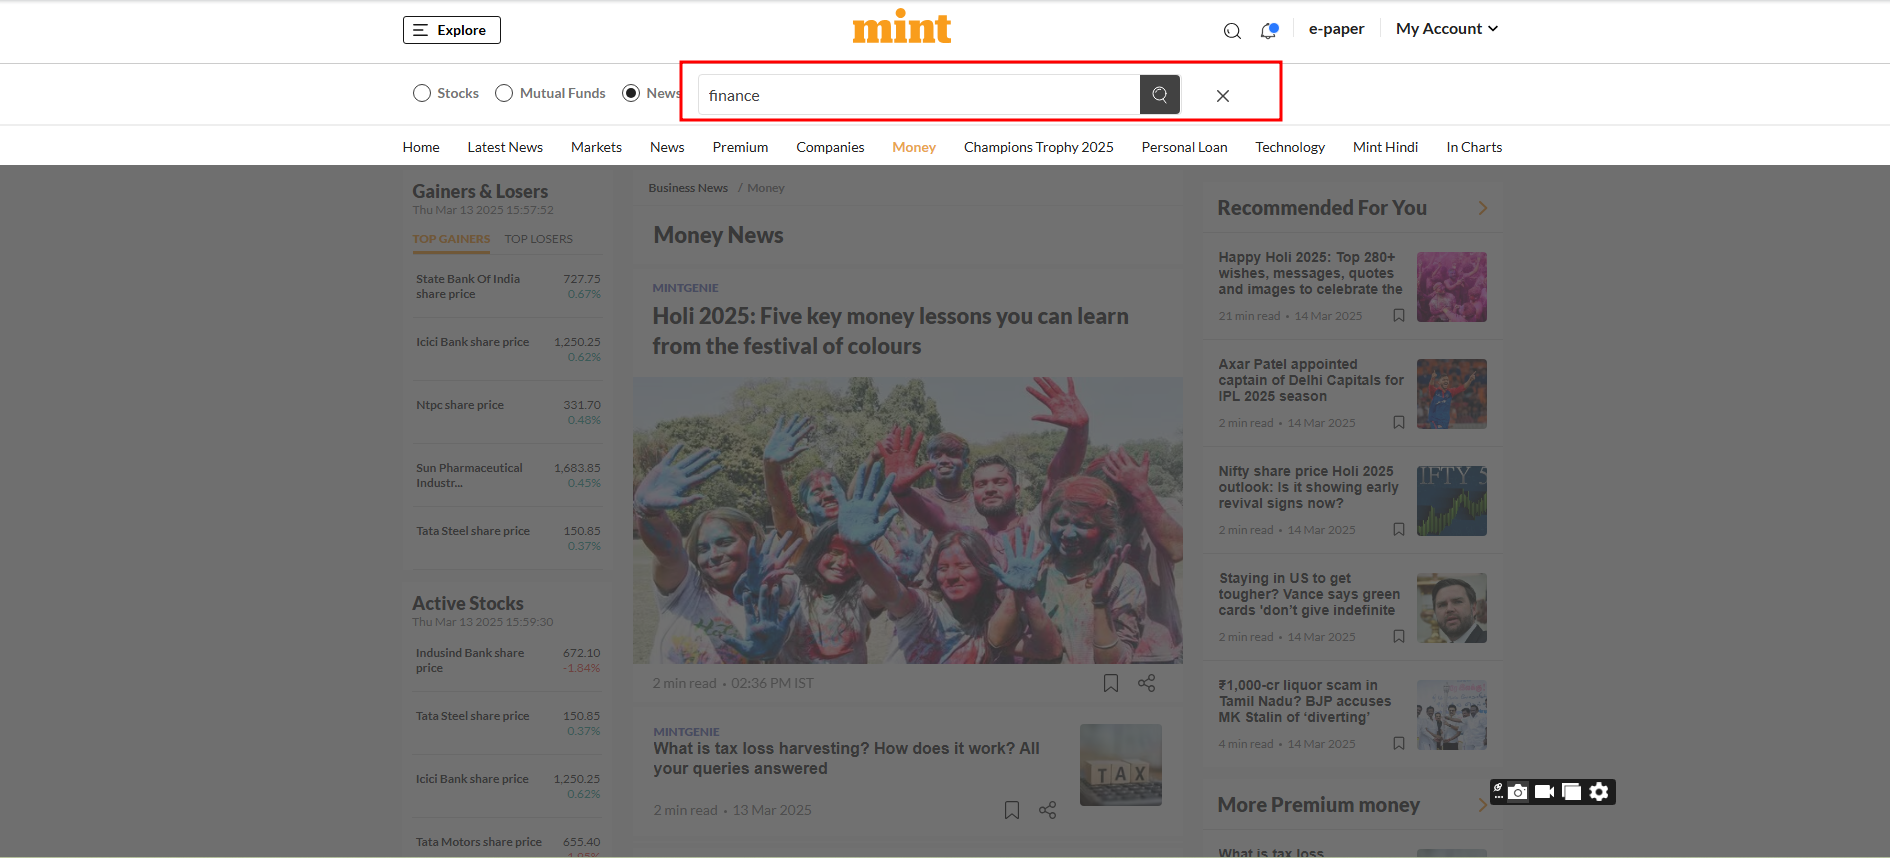Share the Holi money lessons article
This screenshot has width=1890, height=858.
(1146, 683)
